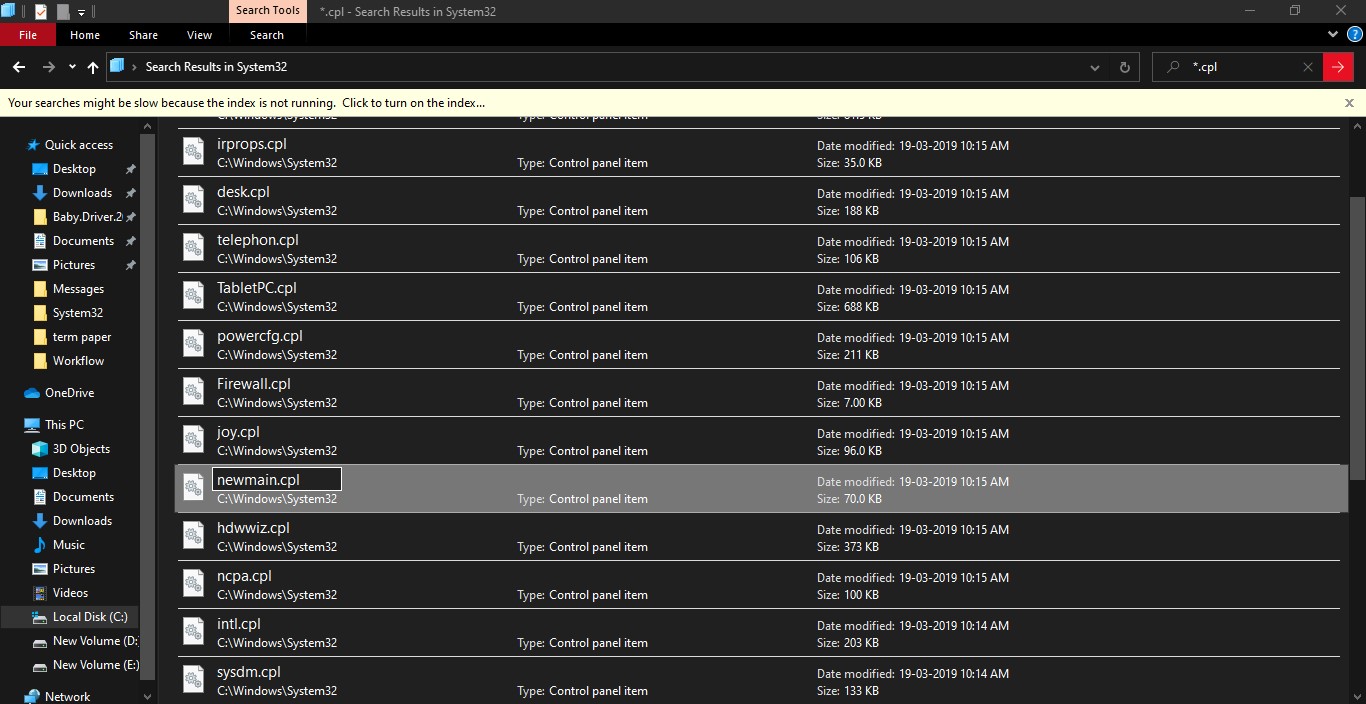Open the term paper folder
This screenshot has width=1366, height=704.
click(82, 337)
